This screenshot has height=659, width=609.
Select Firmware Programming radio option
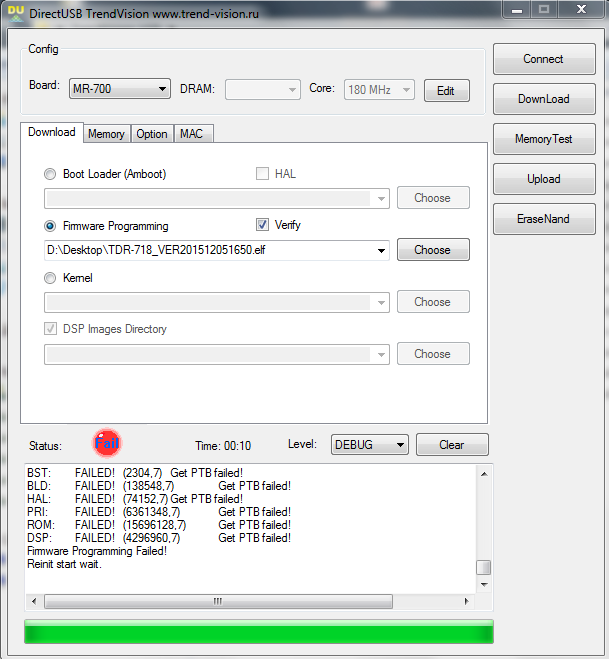pyautogui.click(x=50, y=226)
